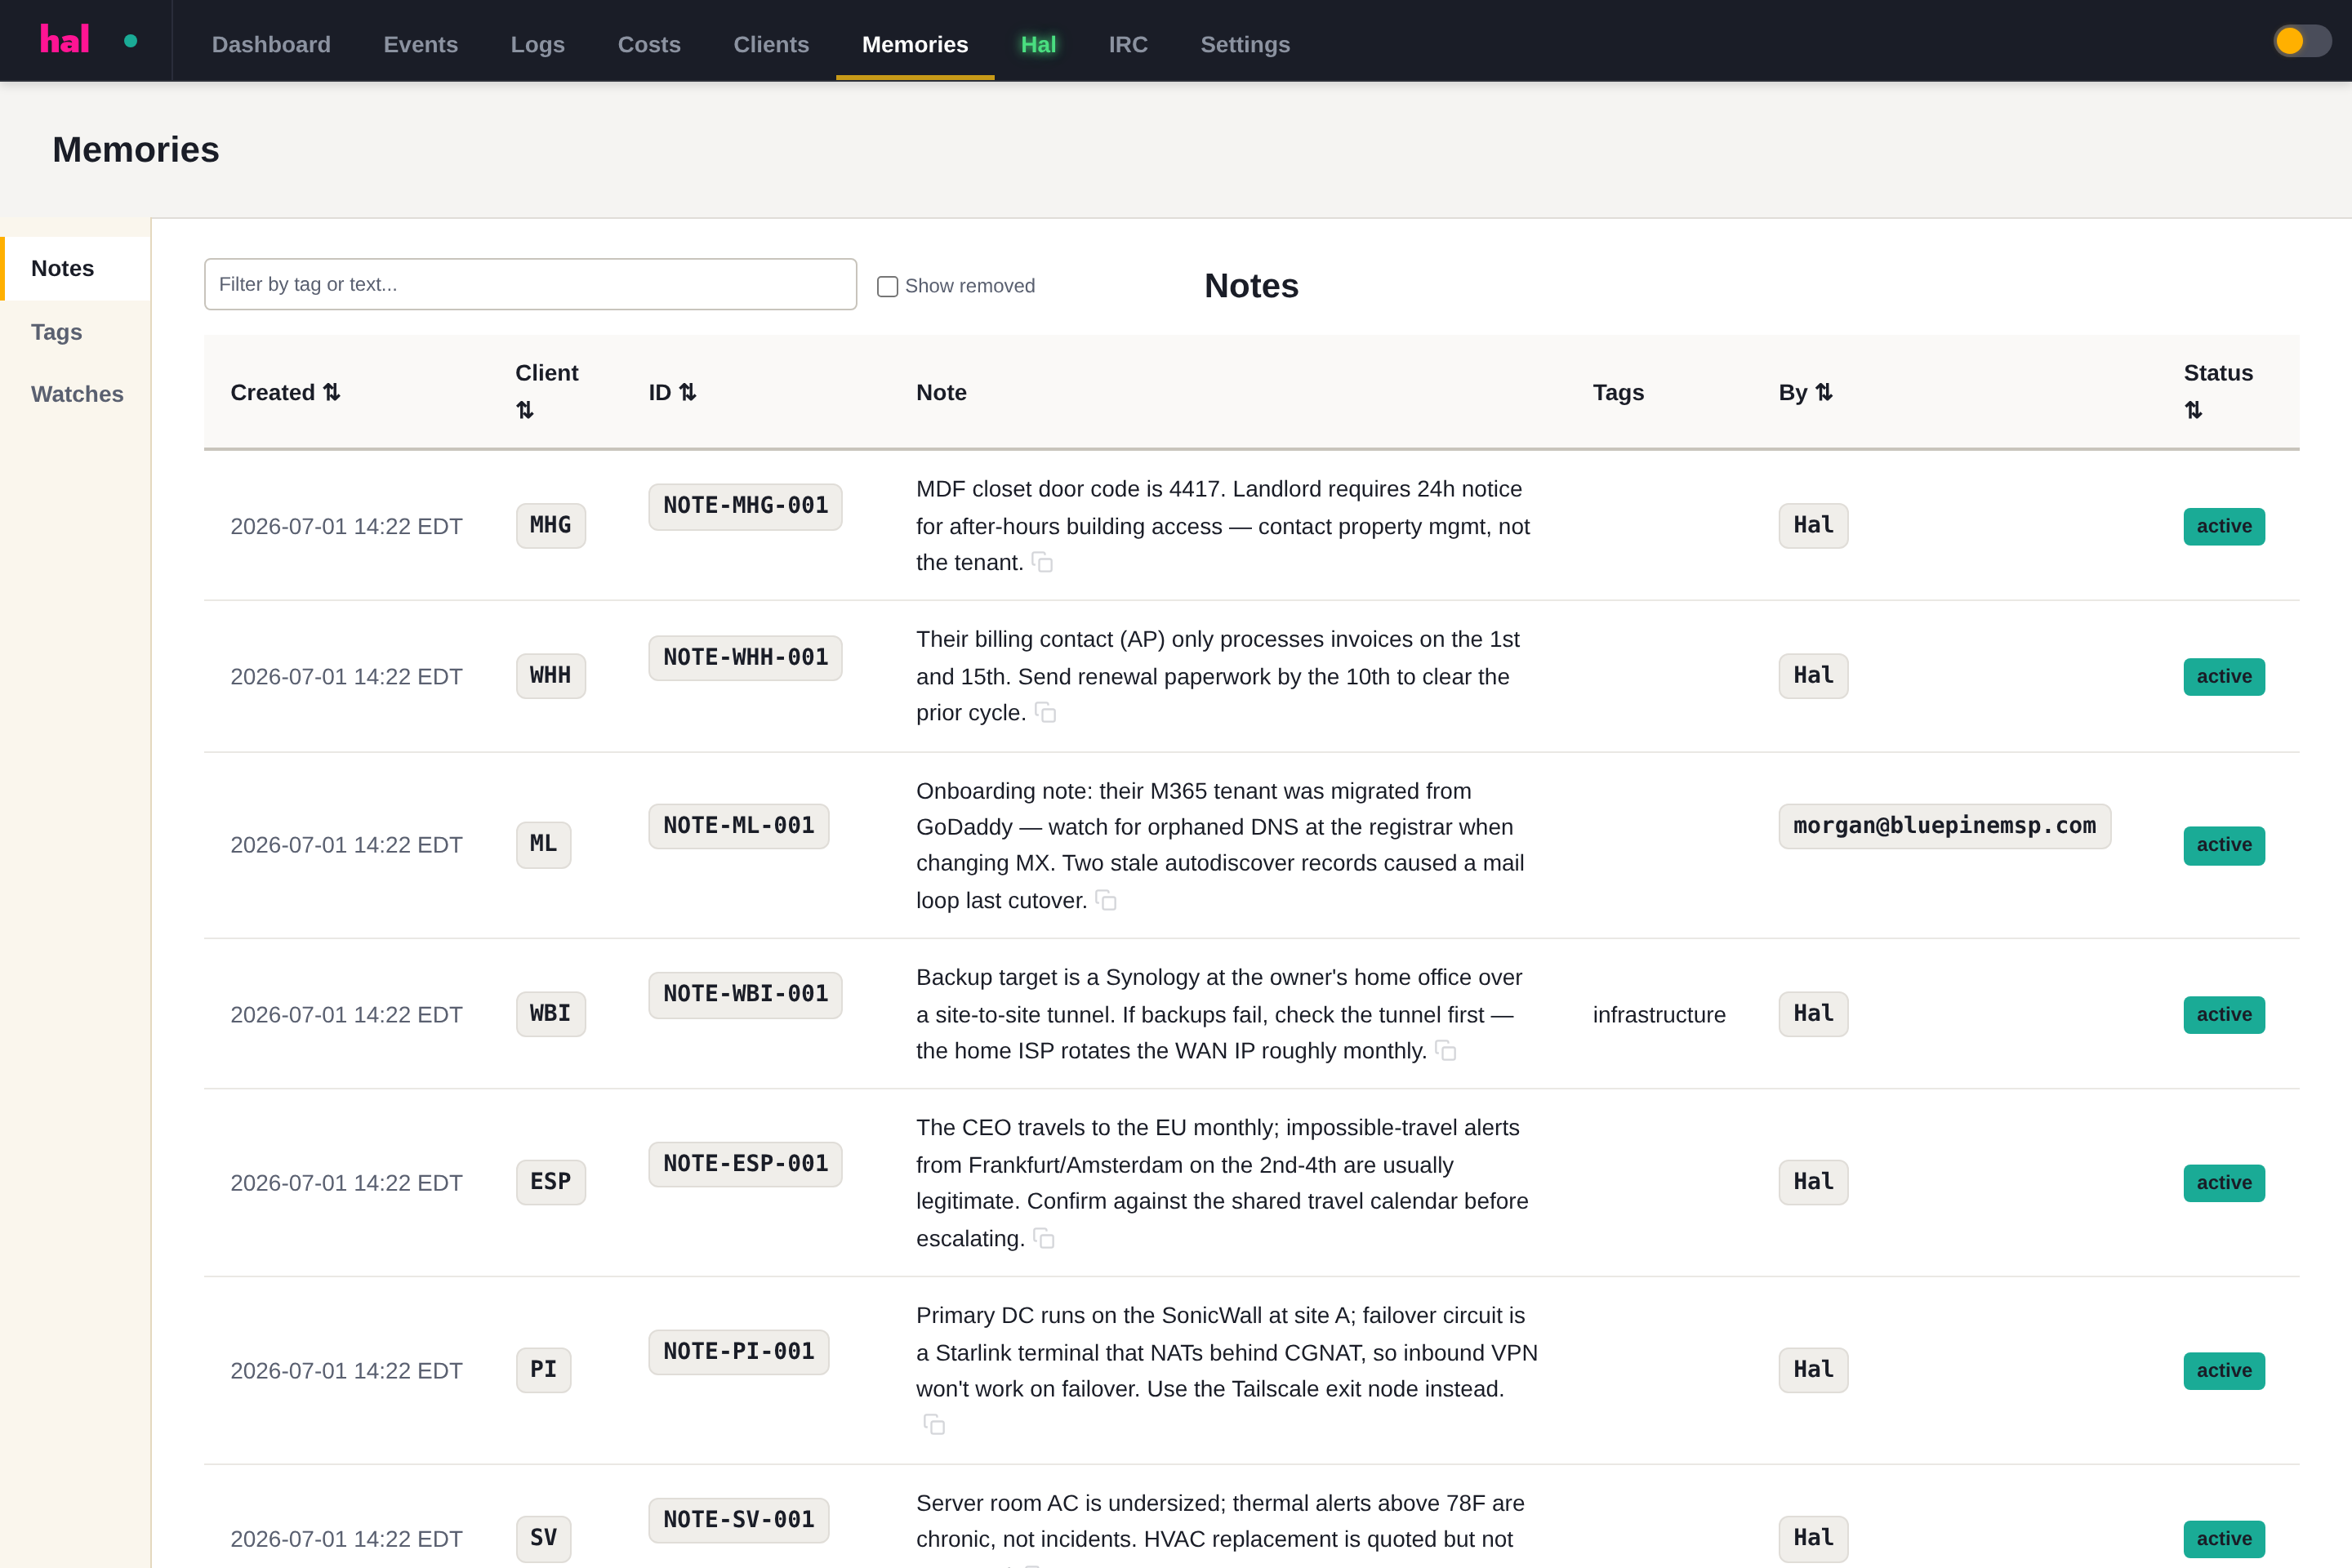This screenshot has height=1568, width=2352.
Task: Click the MDF closet door code note text
Action: coord(1222,526)
